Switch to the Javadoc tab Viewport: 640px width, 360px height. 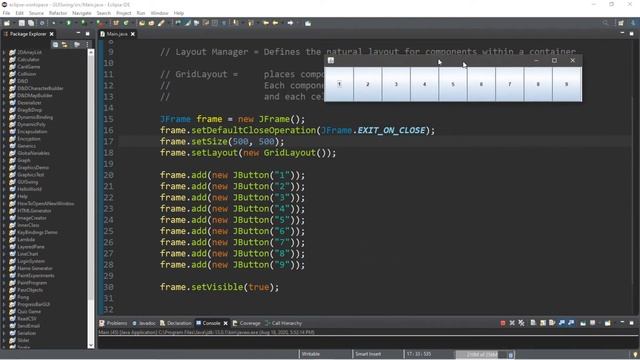tap(144, 323)
